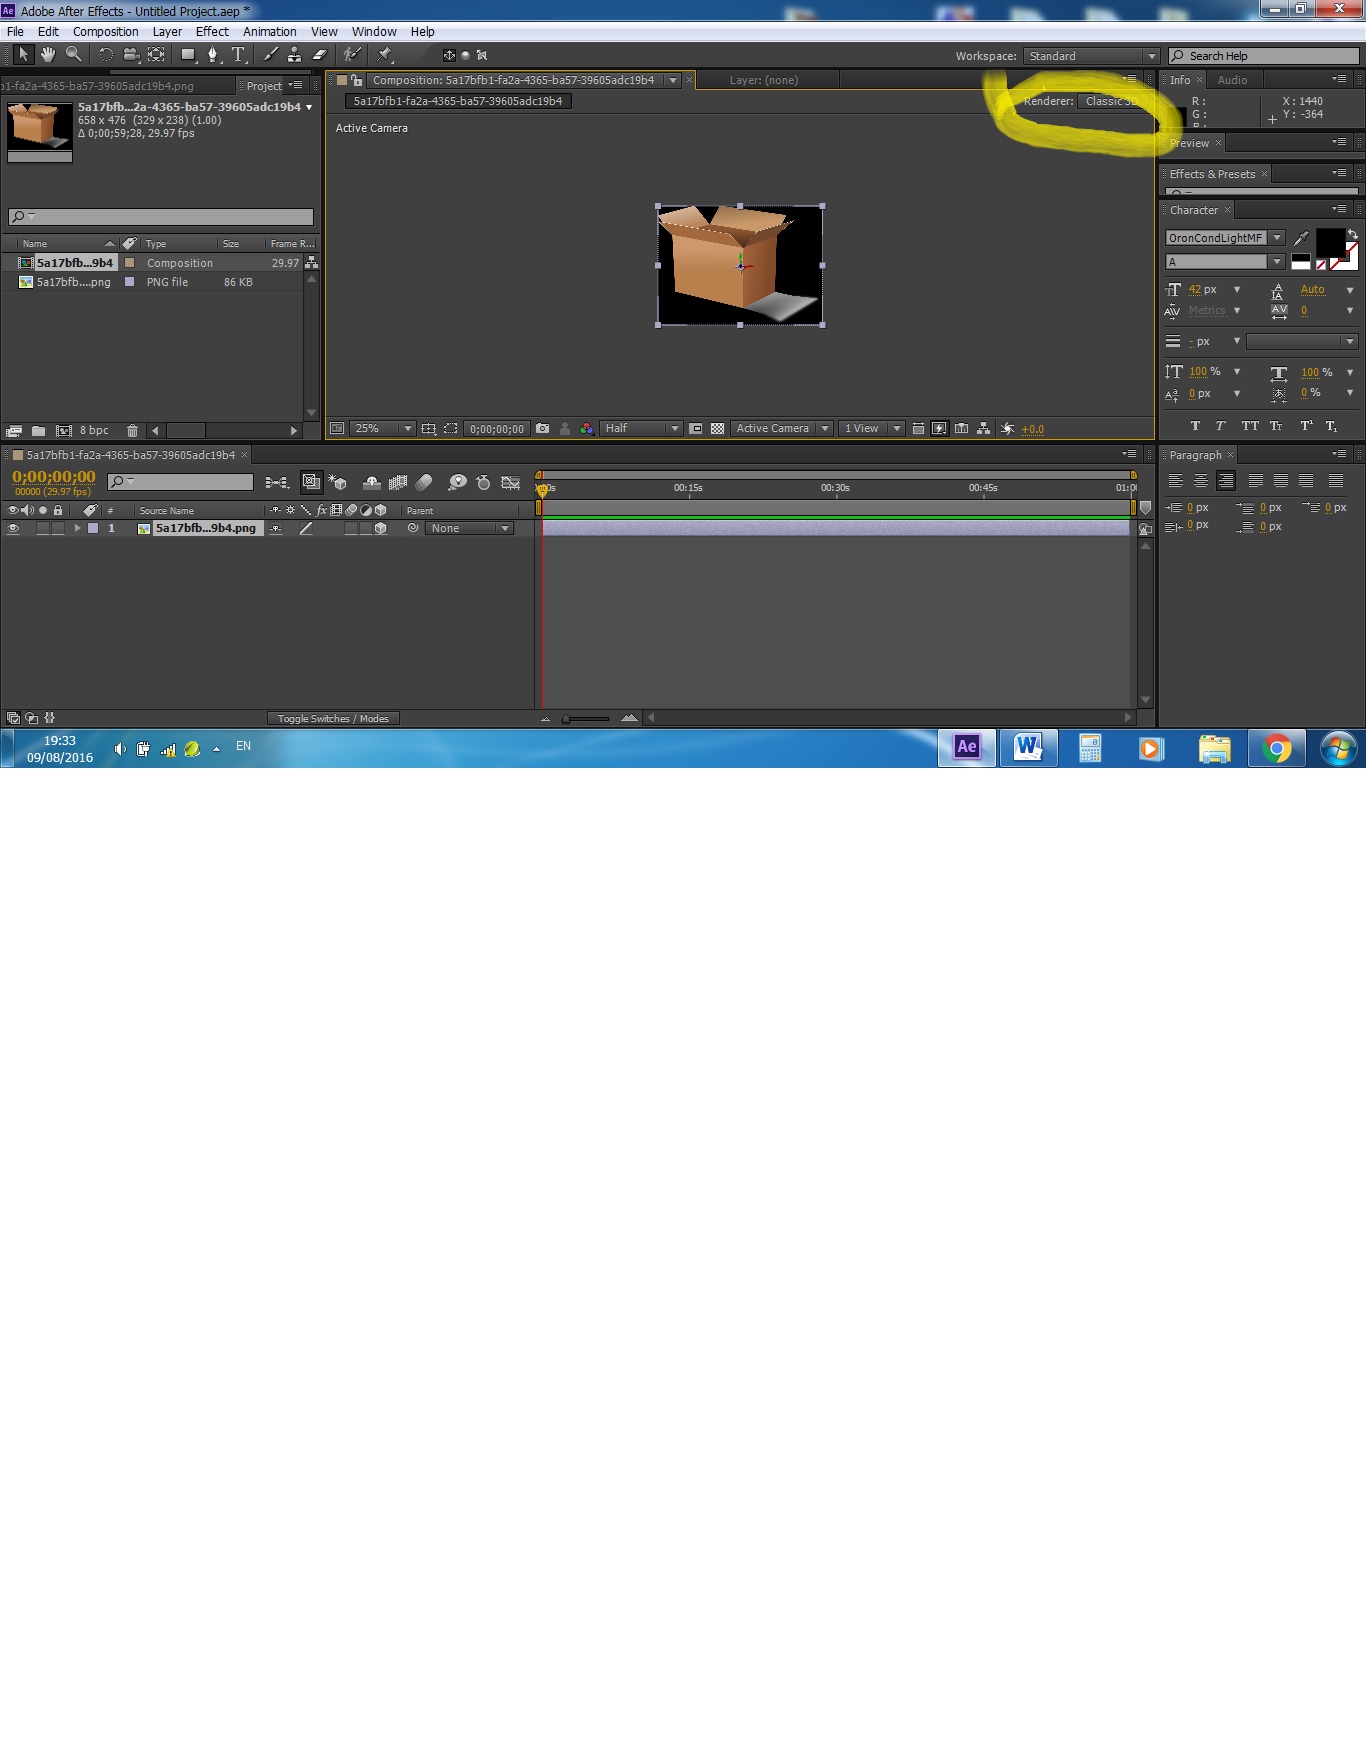Select the Hand tool in toolbar

pyautogui.click(x=48, y=55)
